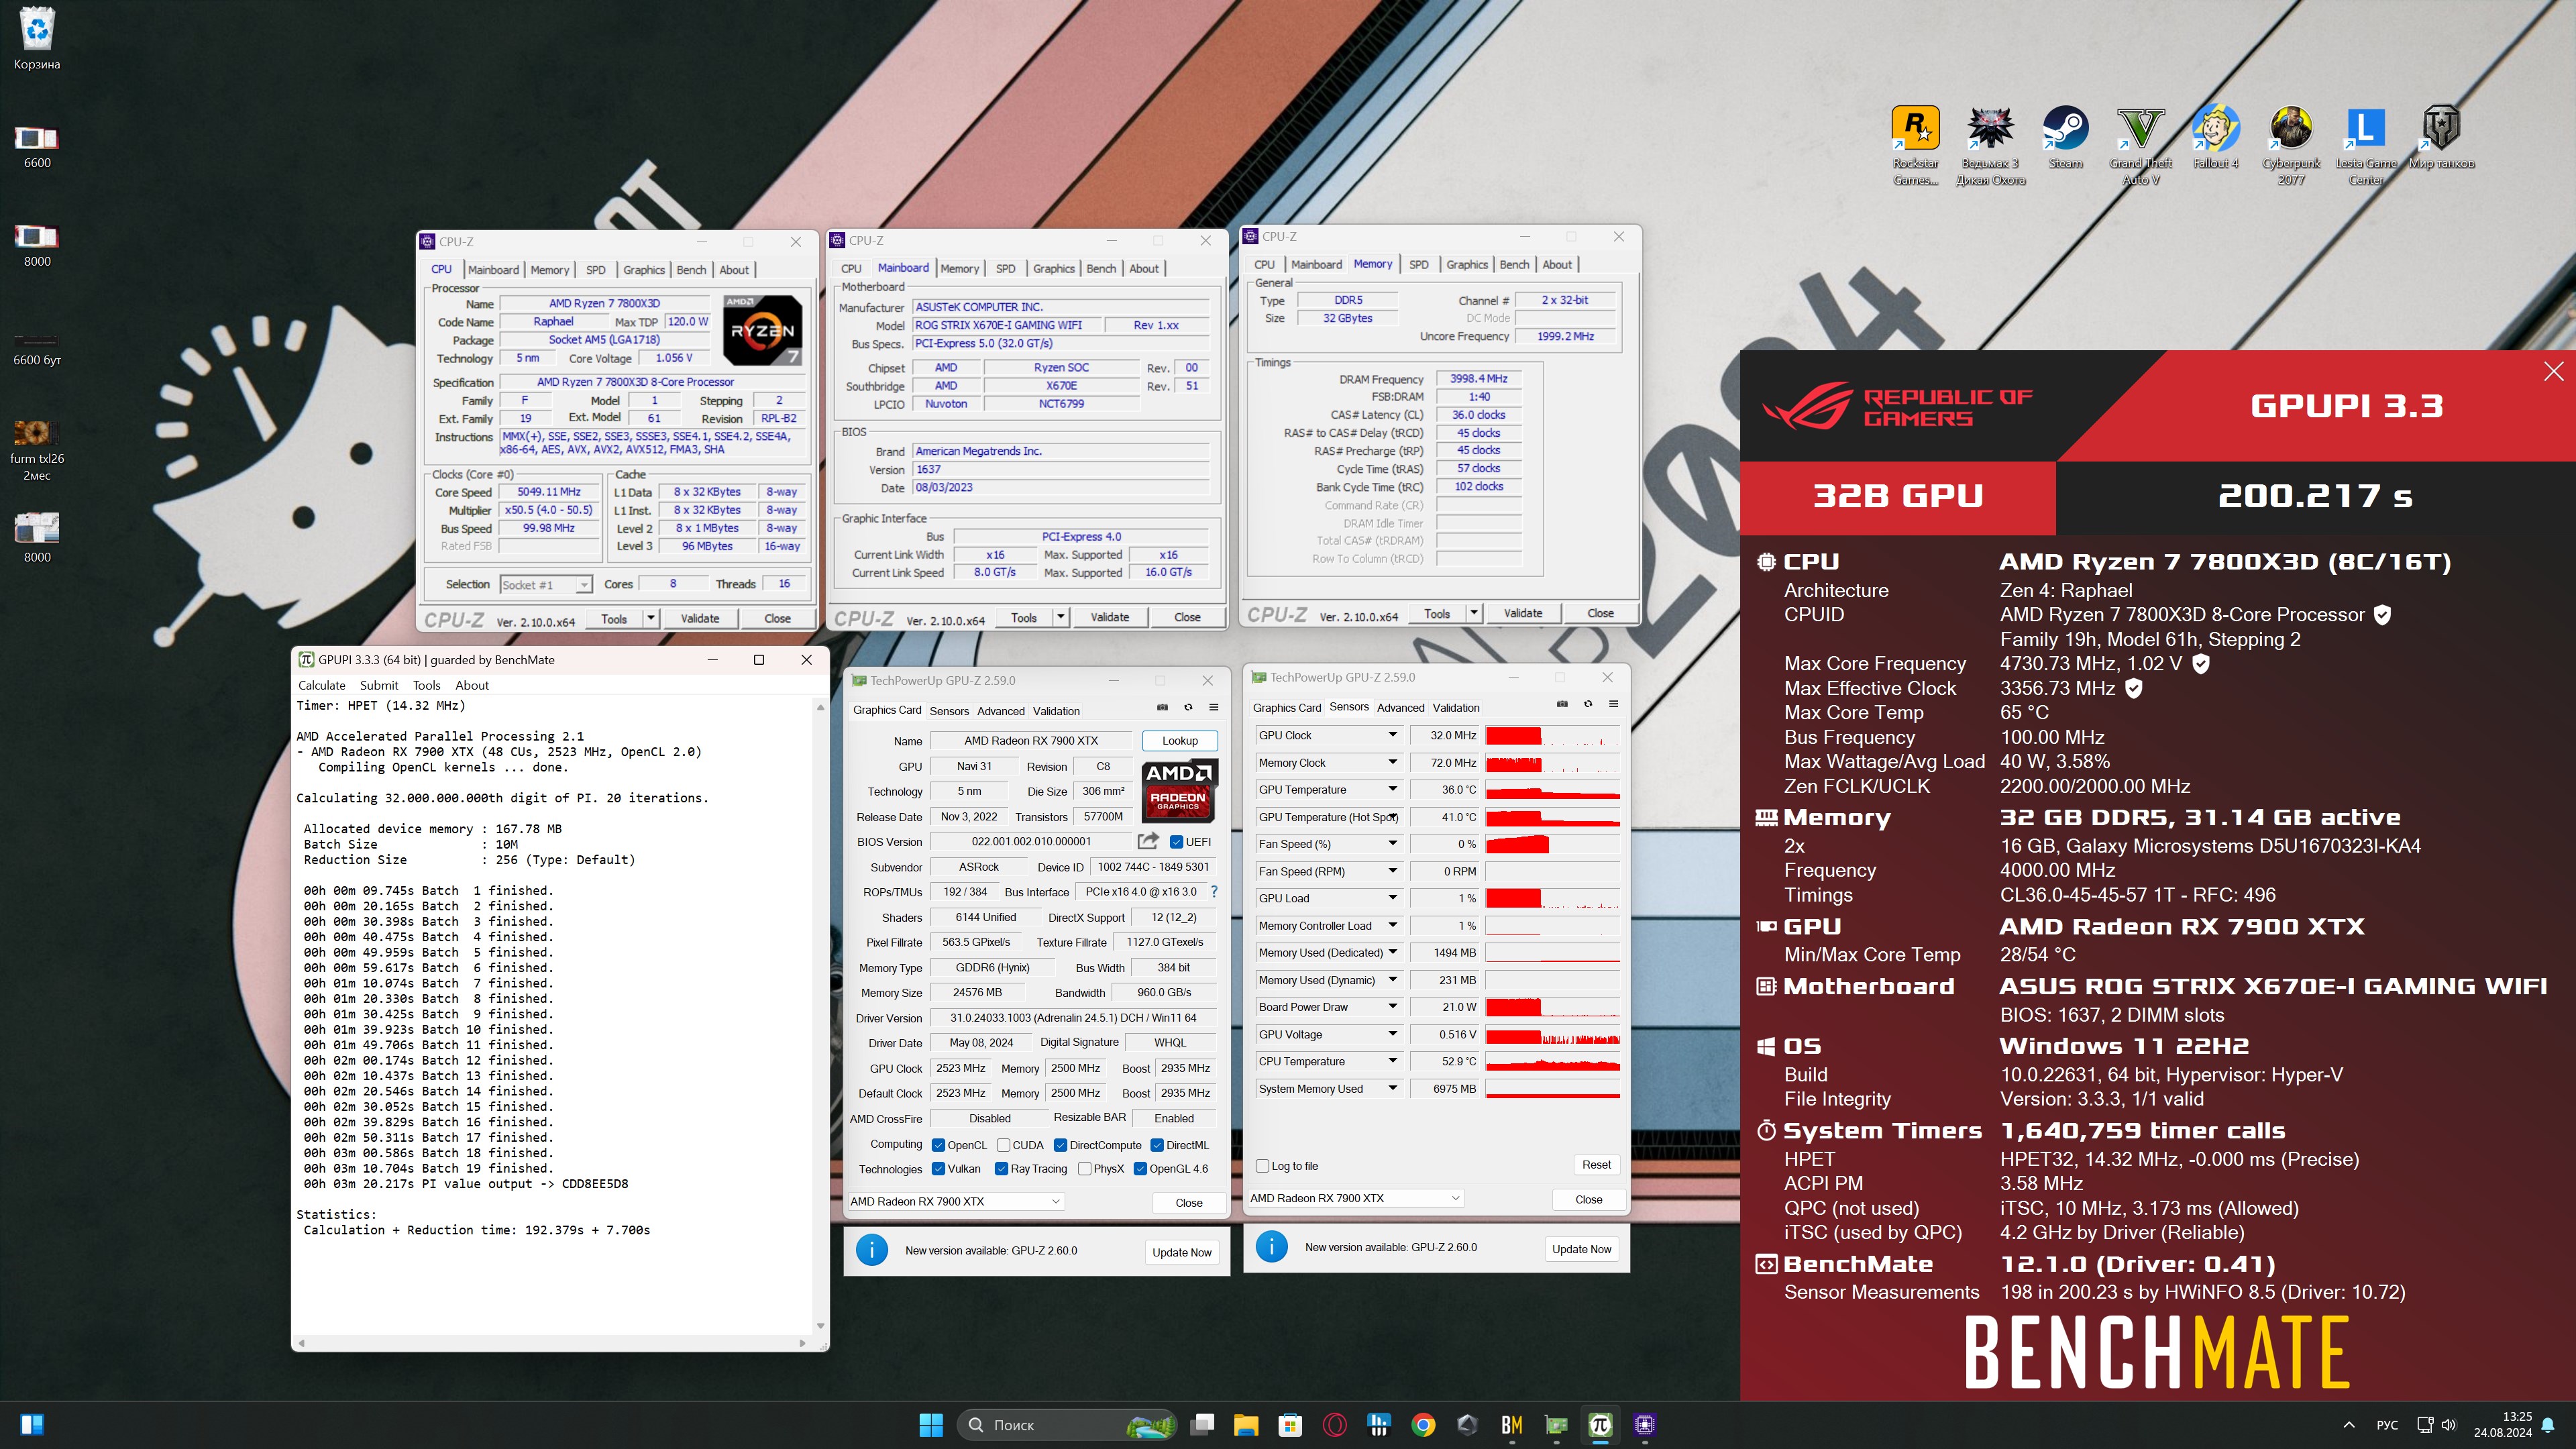
Task: Click the GPUPI pi icon in the taskbar
Action: [x=1600, y=1425]
